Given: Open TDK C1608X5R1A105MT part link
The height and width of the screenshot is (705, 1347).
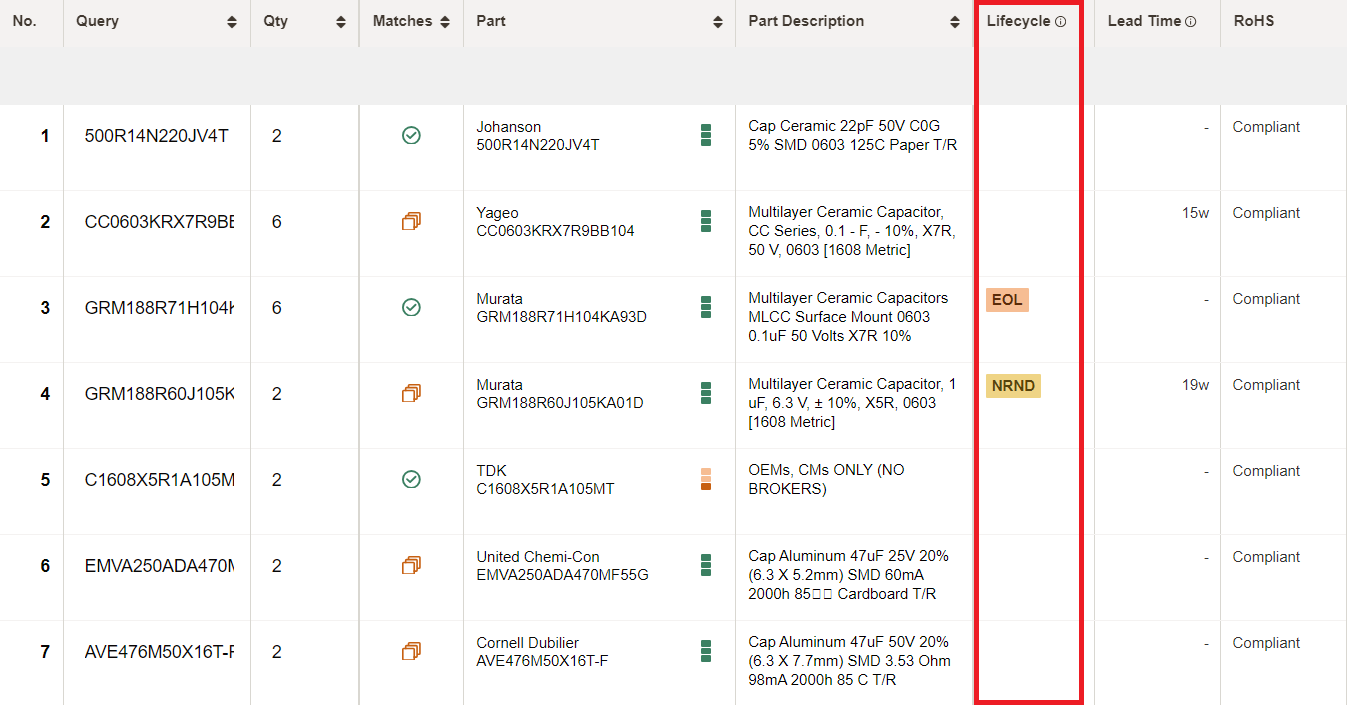Looking at the screenshot, I should click(545, 480).
